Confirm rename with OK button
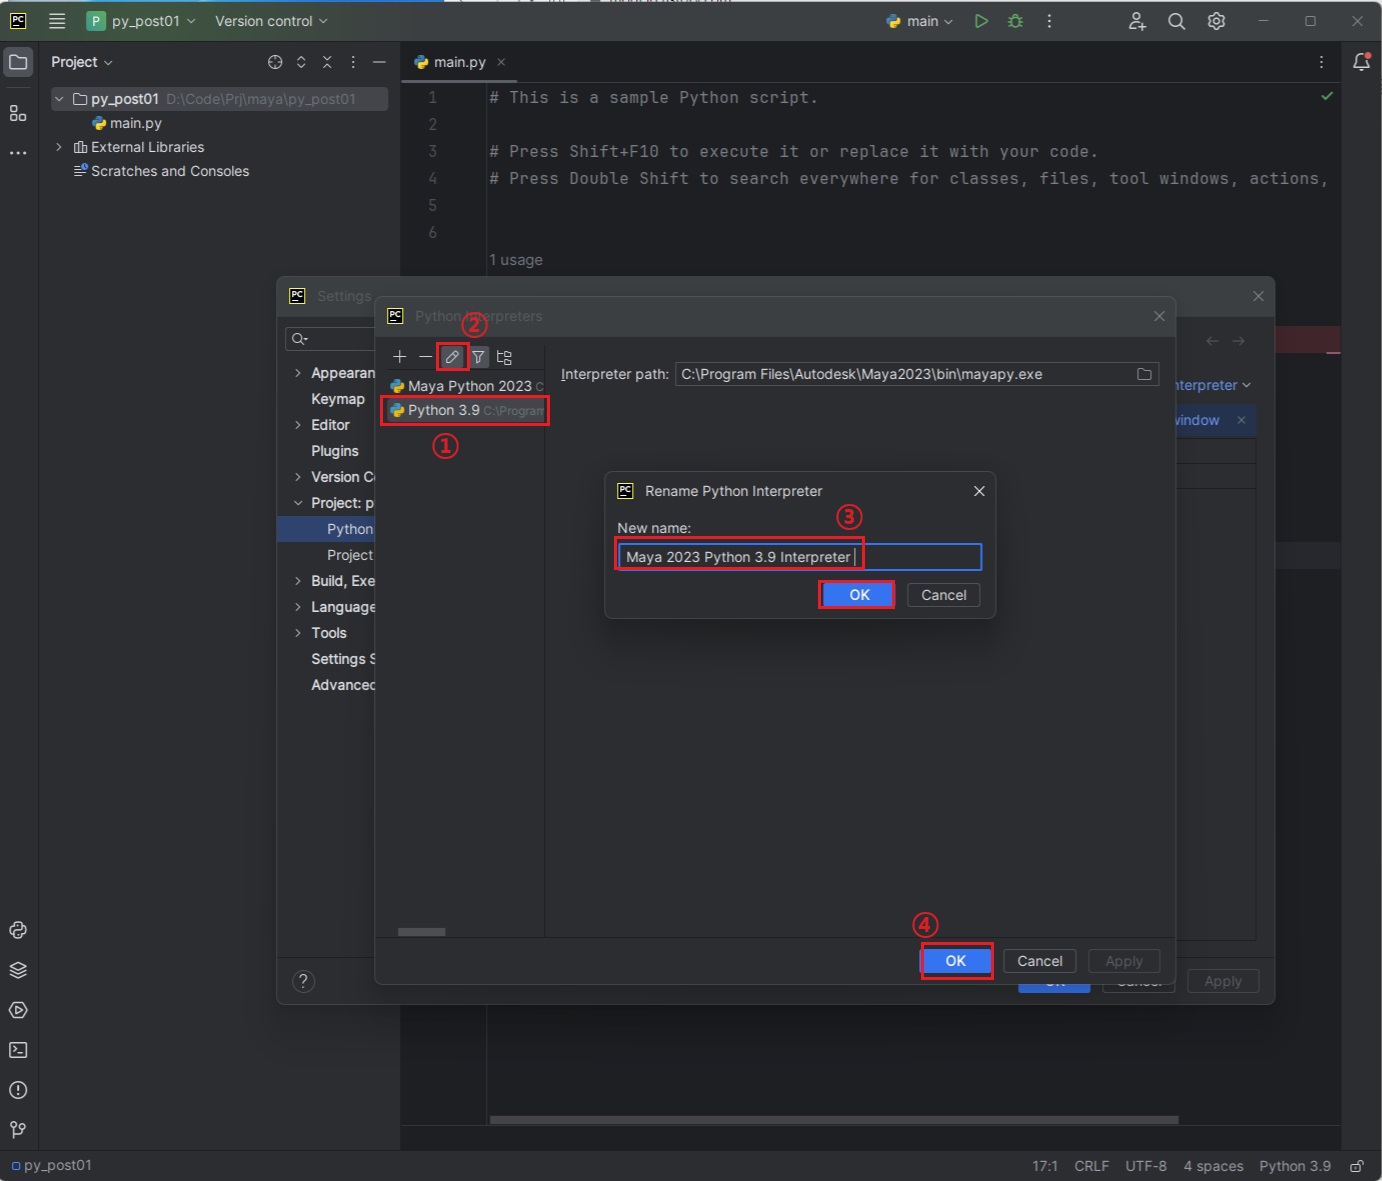This screenshot has height=1181, width=1382. point(859,595)
